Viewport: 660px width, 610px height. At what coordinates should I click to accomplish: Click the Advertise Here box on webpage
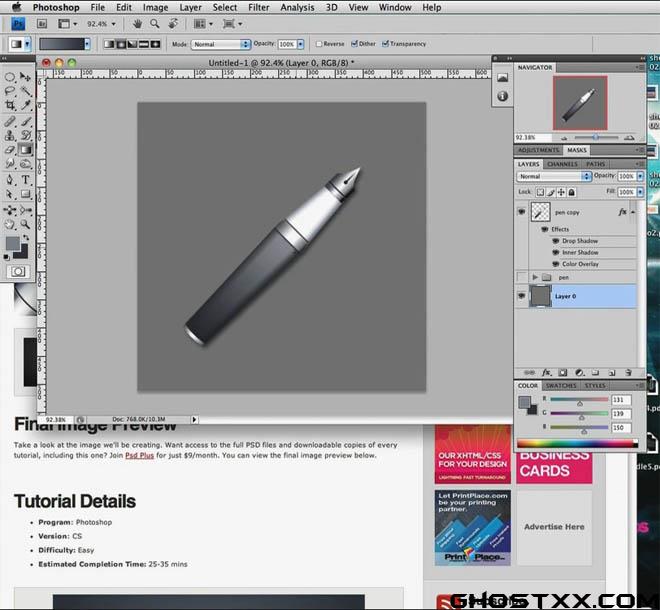coord(554,527)
